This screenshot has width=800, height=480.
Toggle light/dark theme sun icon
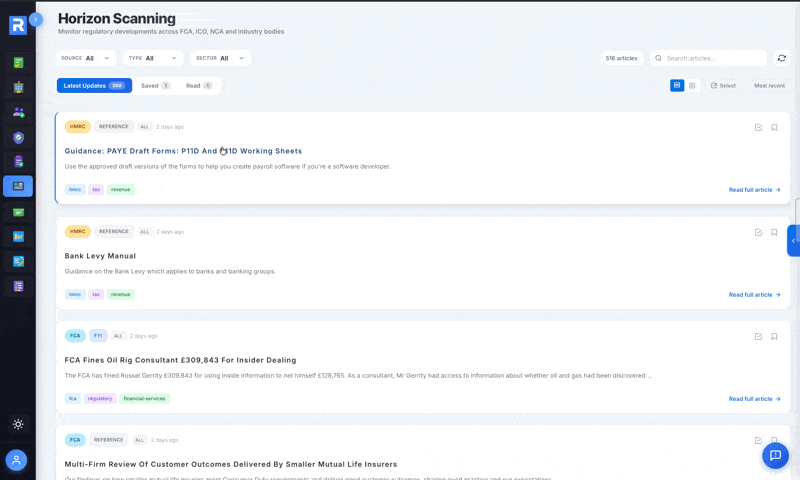click(x=18, y=424)
